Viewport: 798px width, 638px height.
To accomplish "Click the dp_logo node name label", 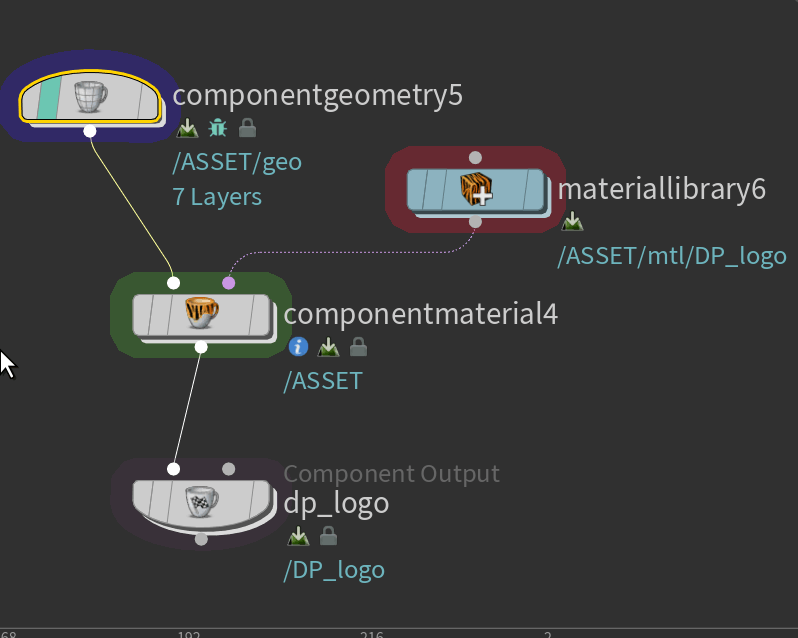I will point(336,504).
